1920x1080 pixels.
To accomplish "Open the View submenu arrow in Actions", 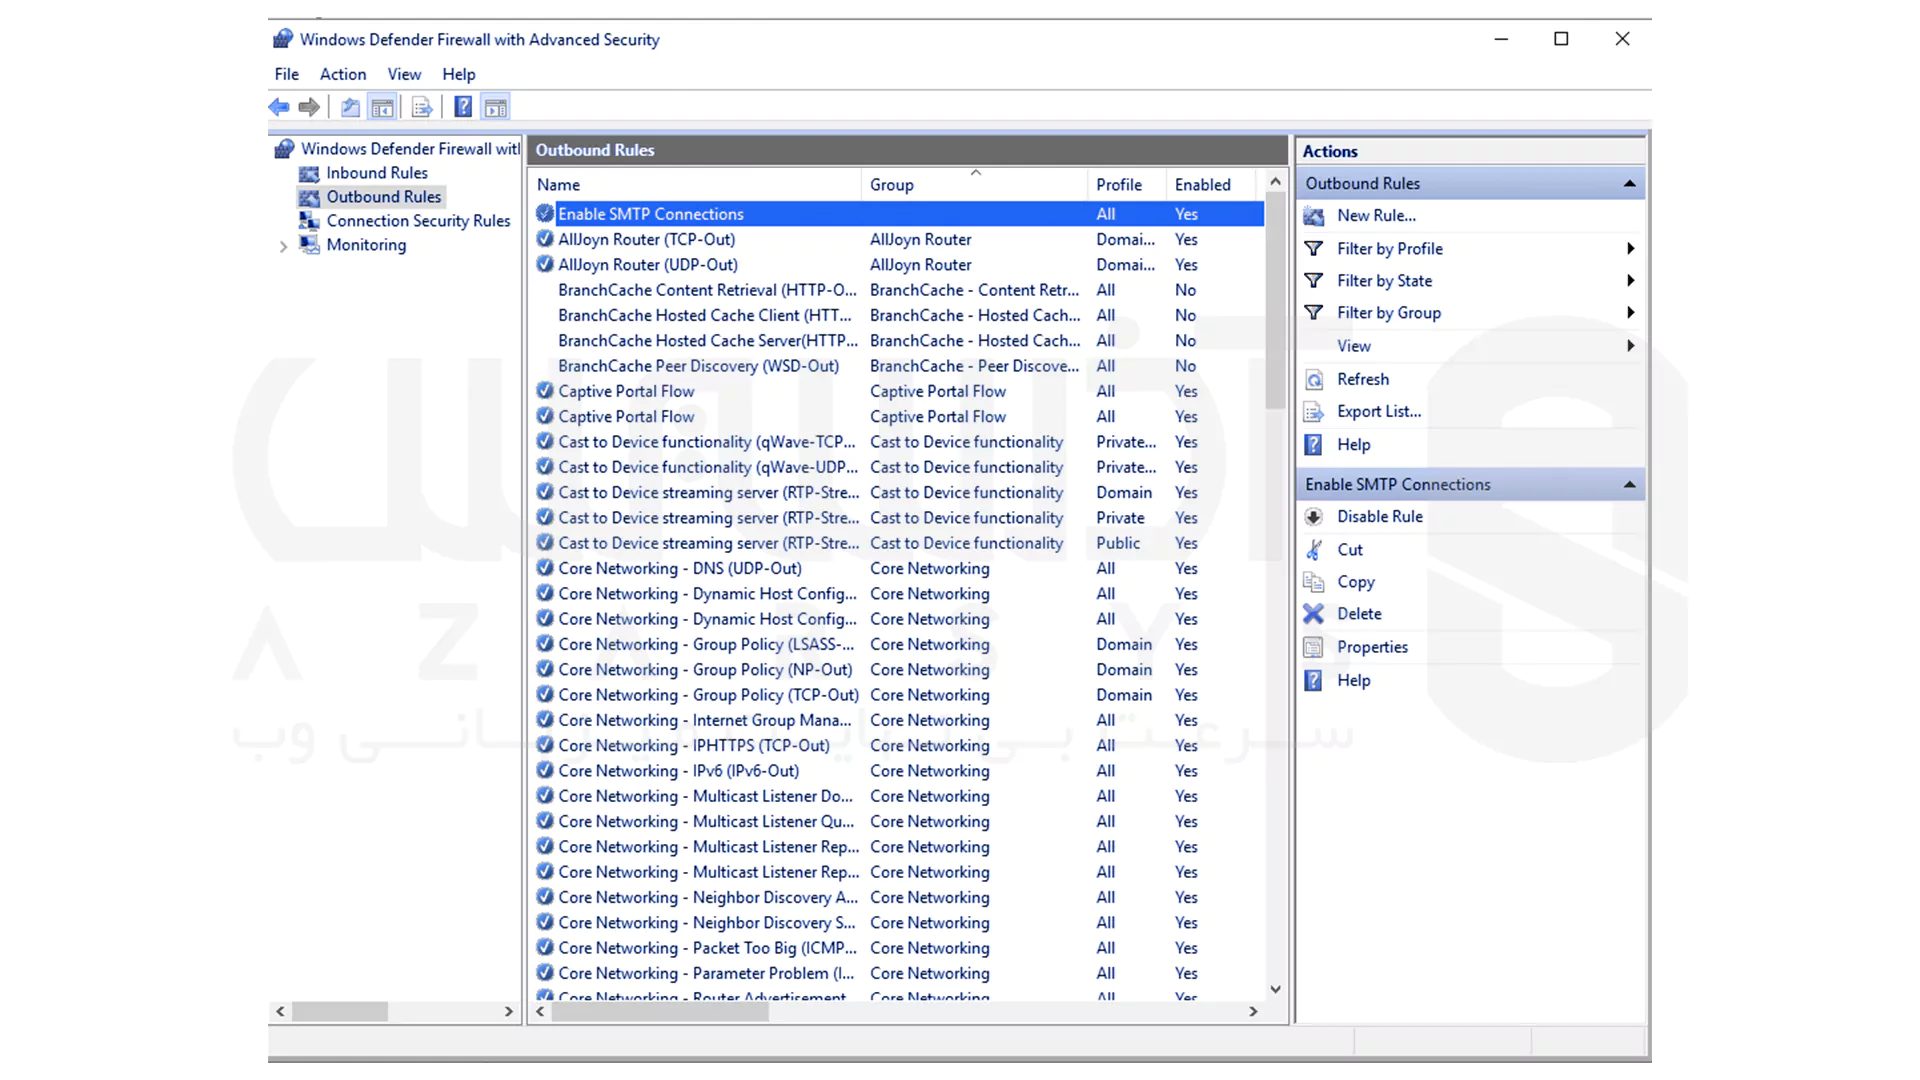I will coord(1630,346).
